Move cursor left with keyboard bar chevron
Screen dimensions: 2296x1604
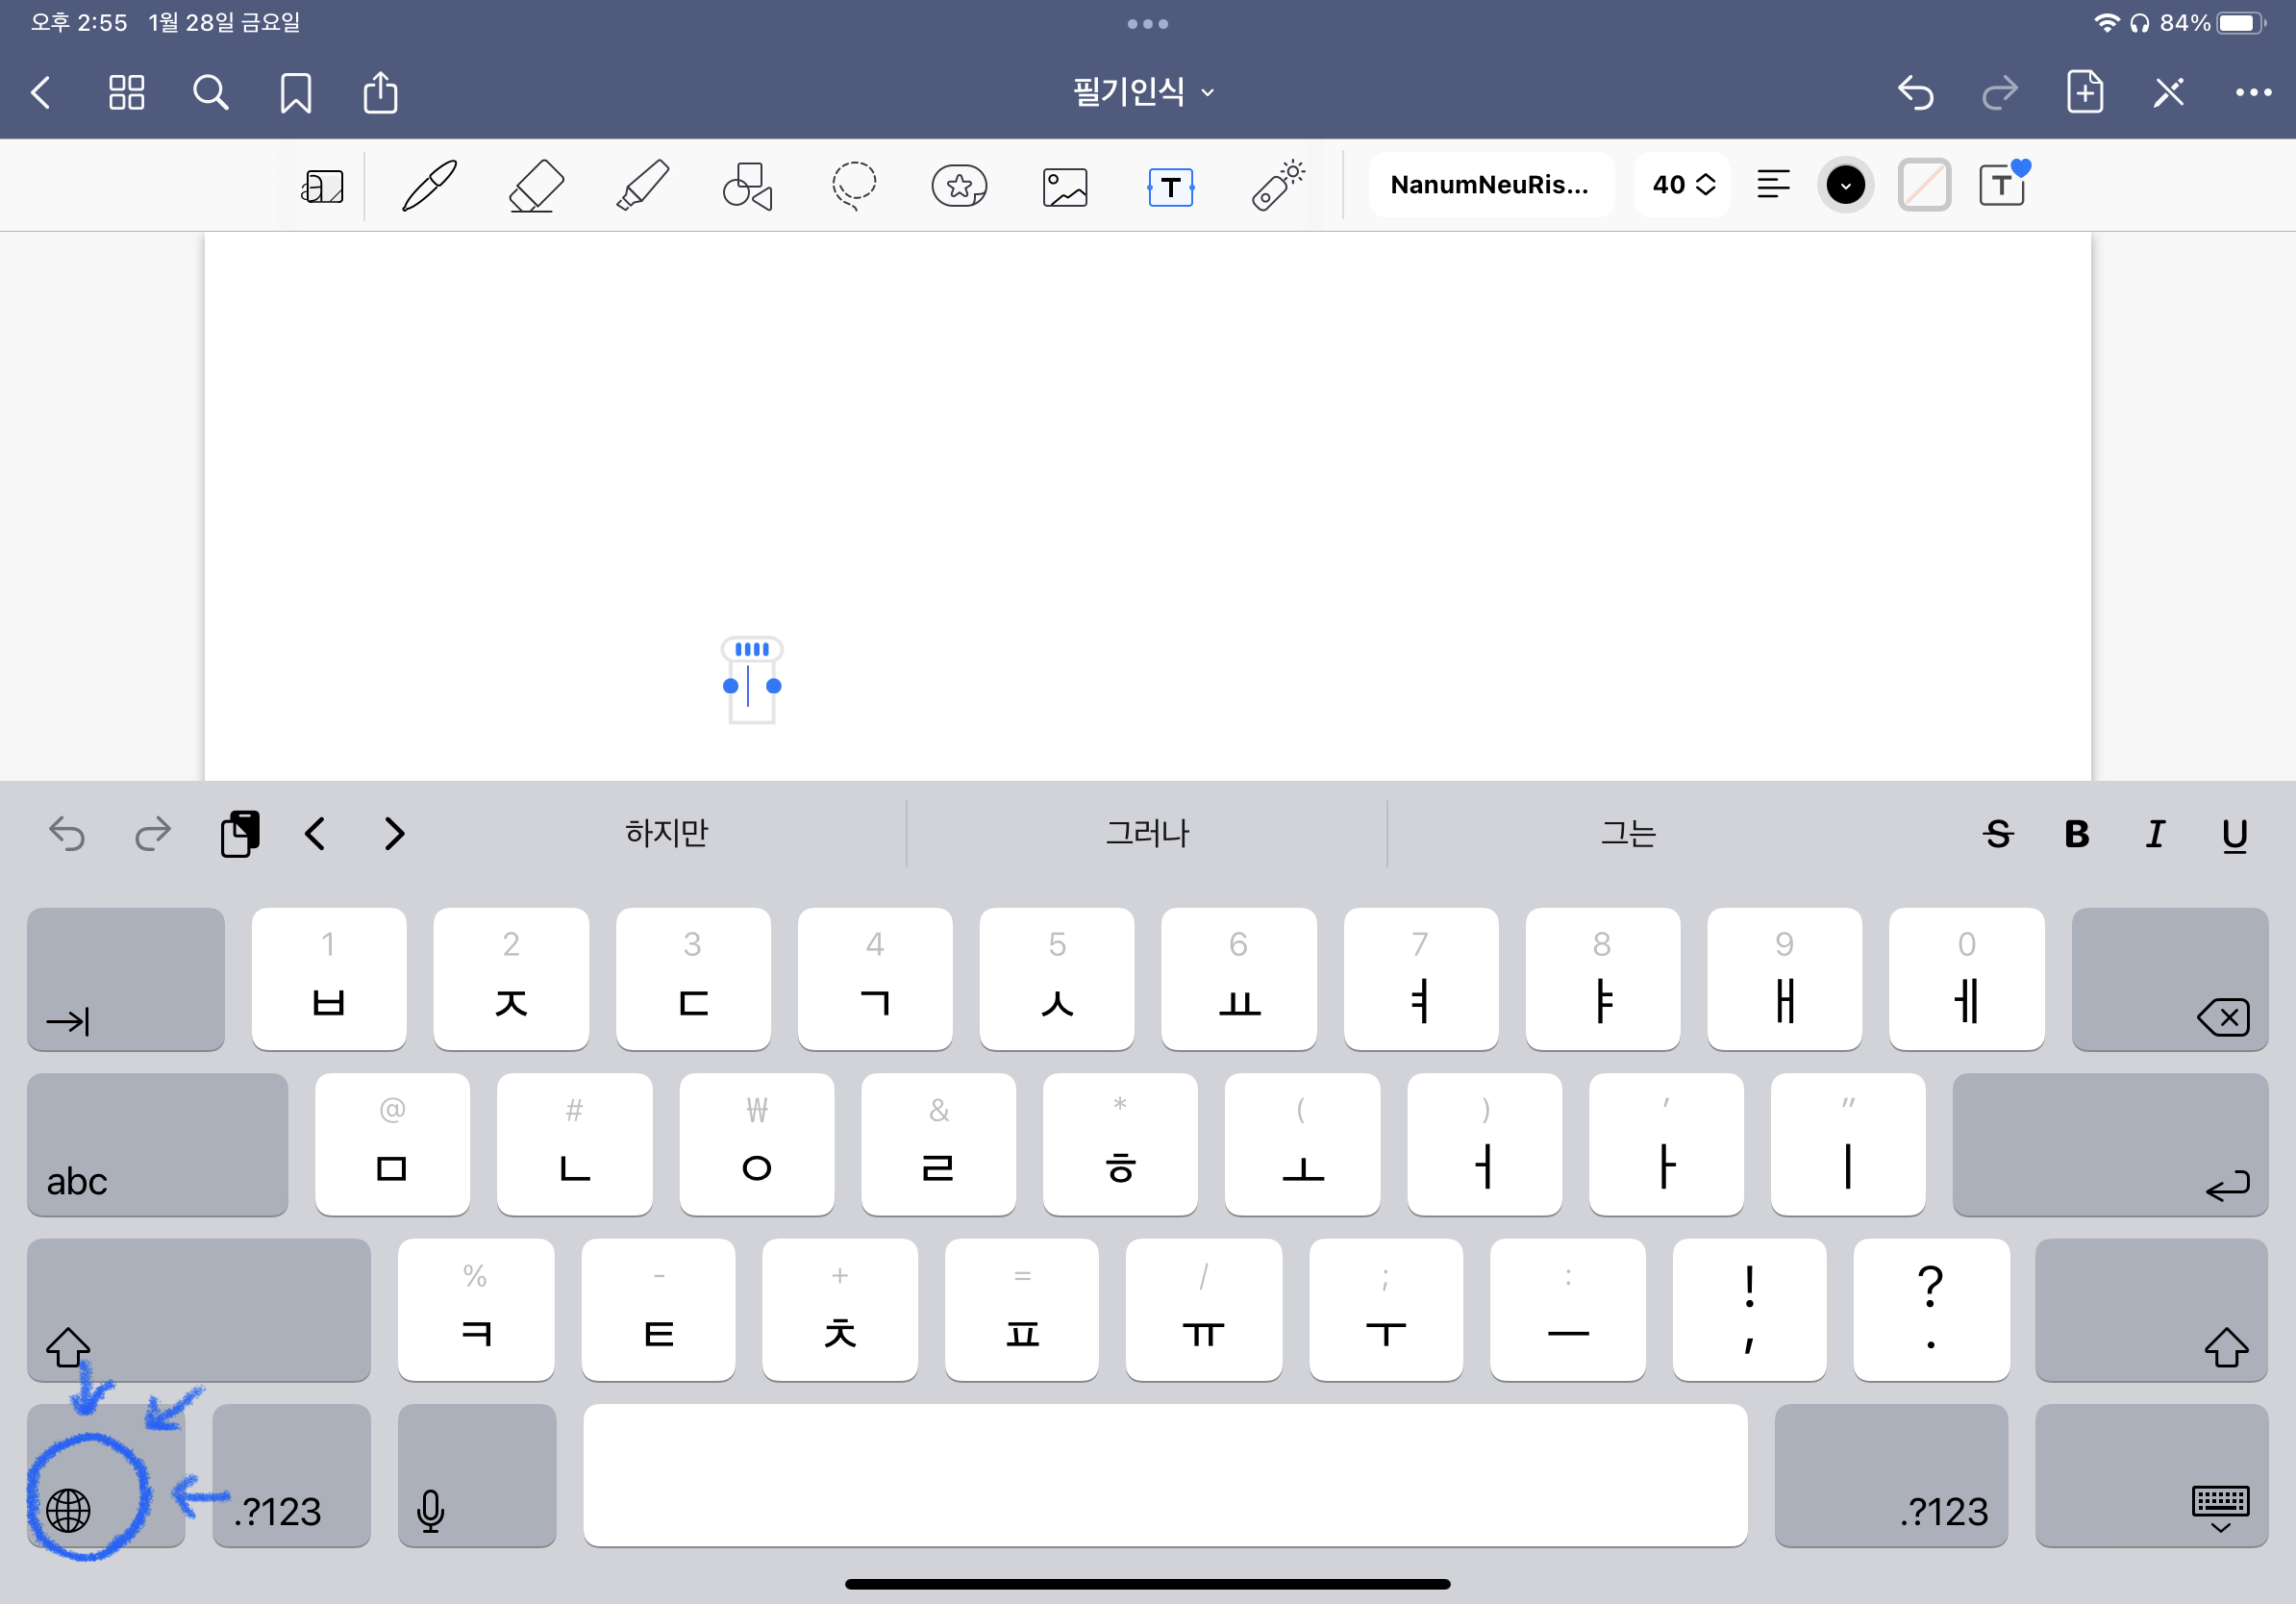coord(315,833)
